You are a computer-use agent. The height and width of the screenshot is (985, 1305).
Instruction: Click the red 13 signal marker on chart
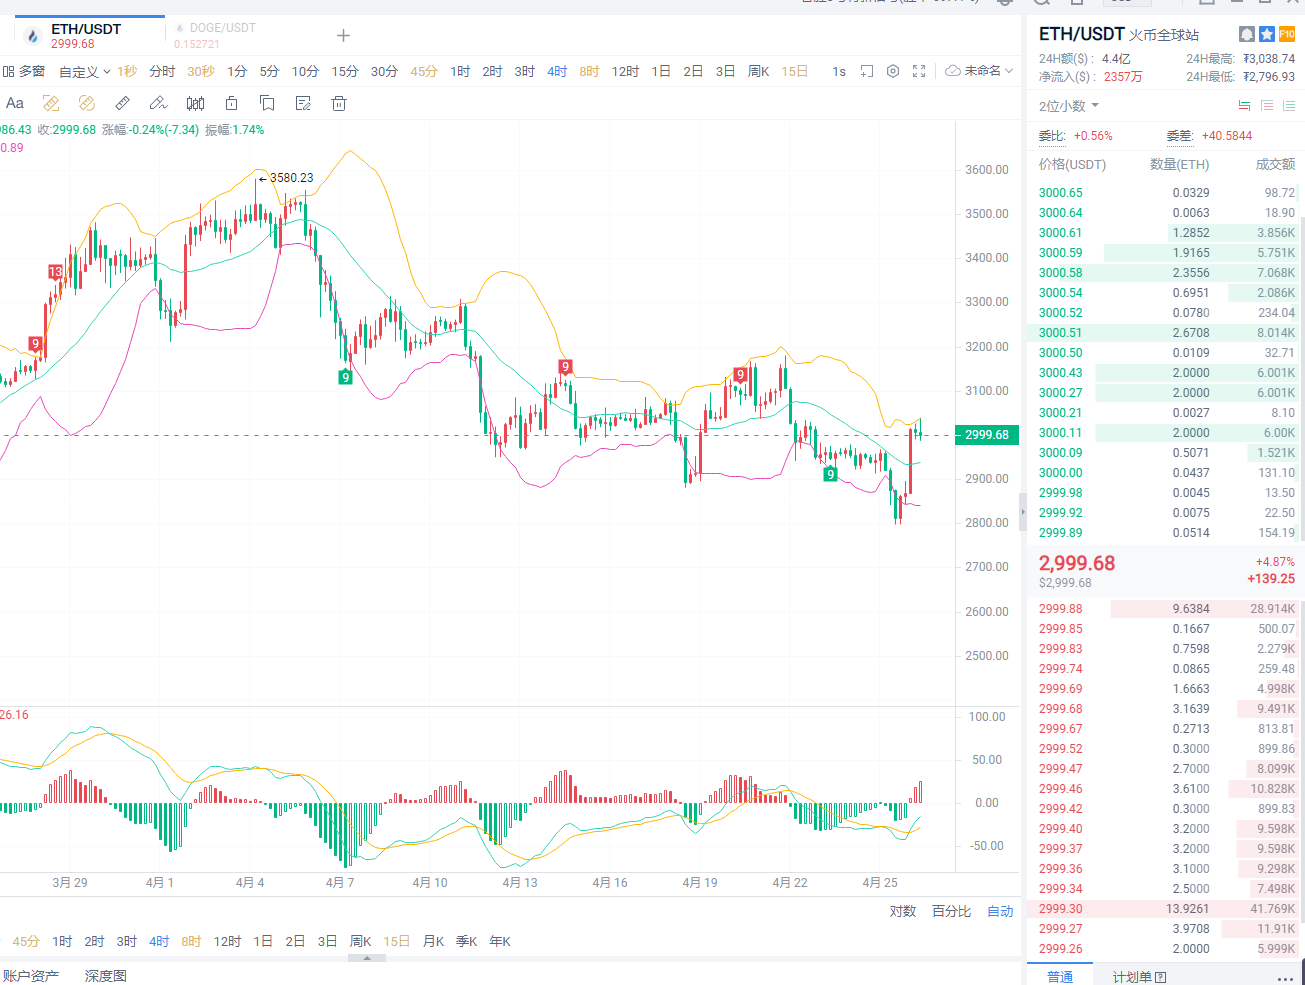56,271
